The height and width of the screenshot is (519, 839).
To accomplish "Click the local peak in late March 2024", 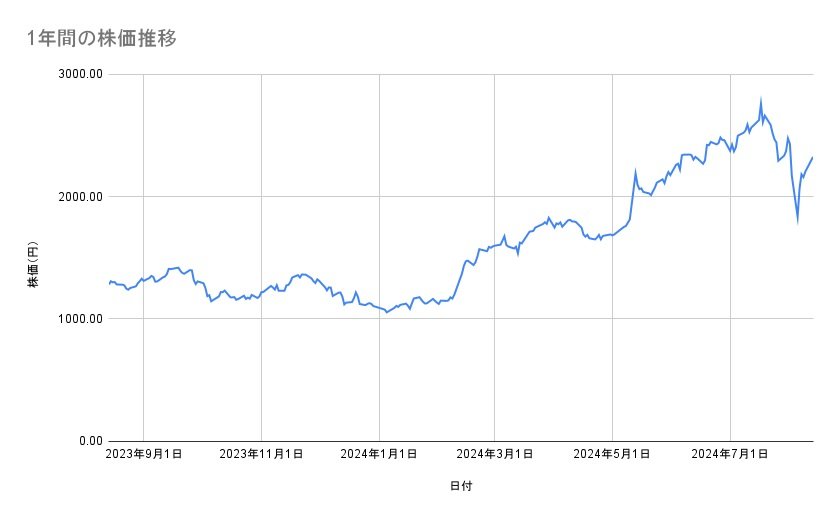I will click(x=548, y=217).
